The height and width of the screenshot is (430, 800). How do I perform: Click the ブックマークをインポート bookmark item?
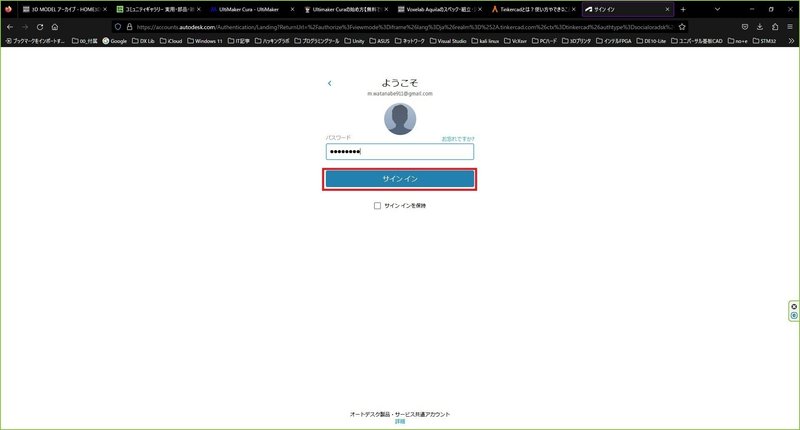[x=35, y=41]
